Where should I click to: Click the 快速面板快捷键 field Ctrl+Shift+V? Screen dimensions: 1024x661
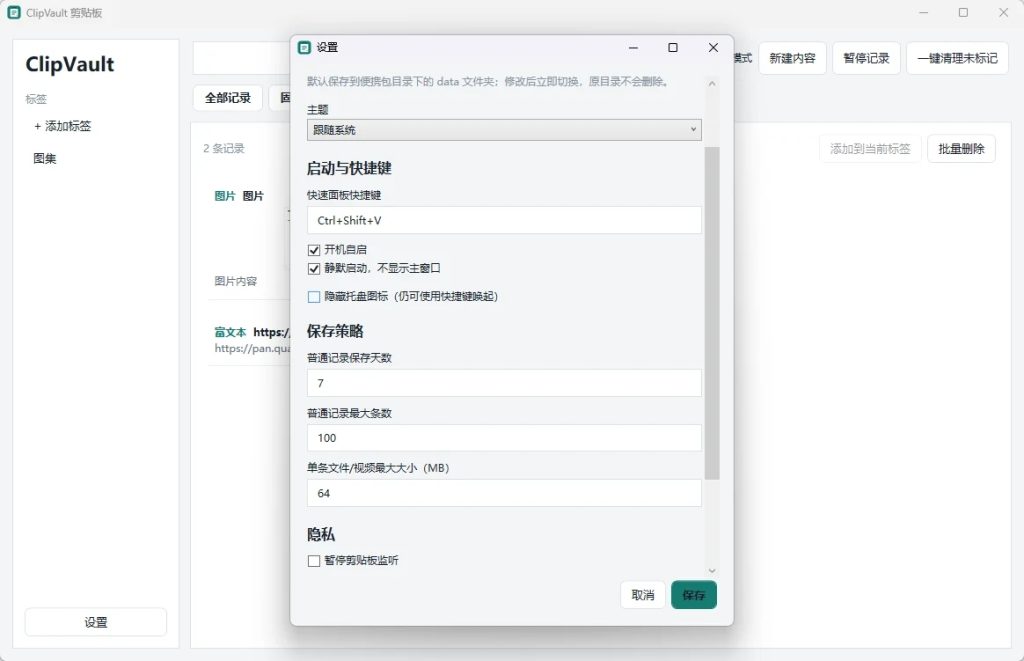504,220
